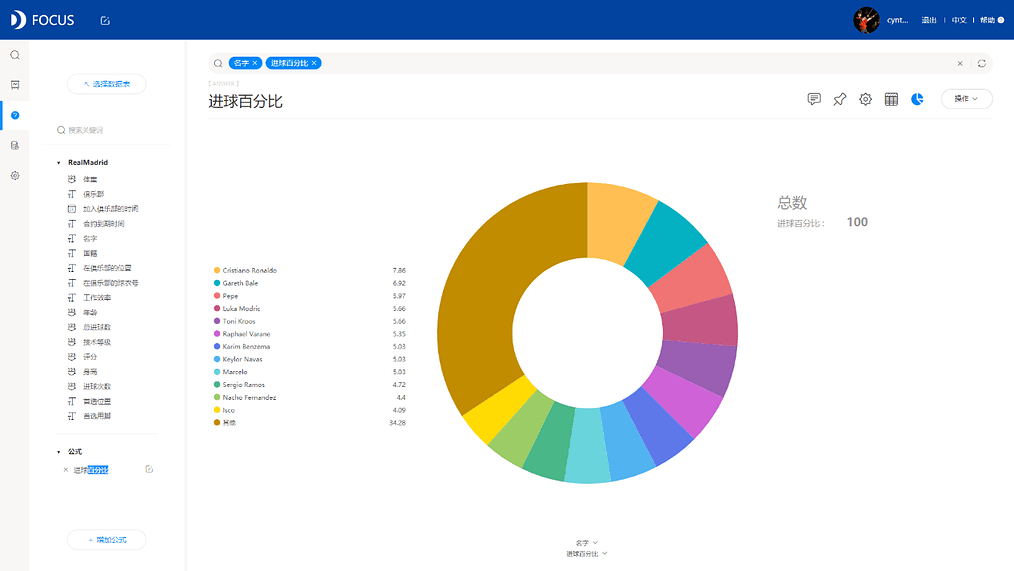Viewport: 1014px width, 571px height.
Task: Click the Pepe legend entry
Action: (230, 296)
